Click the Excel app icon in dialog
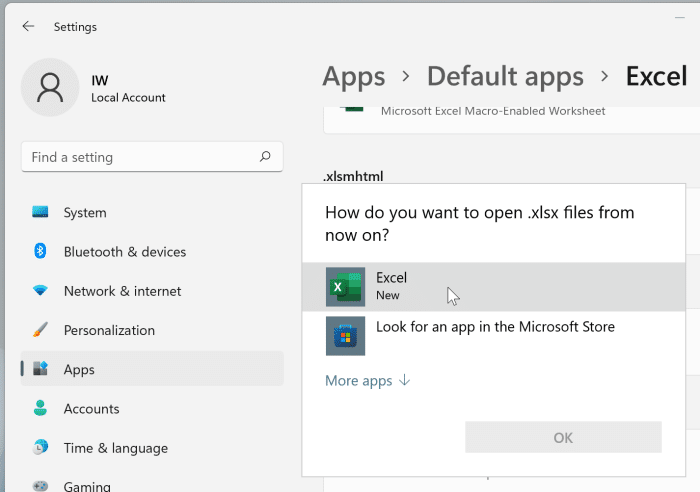 (x=345, y=287)
